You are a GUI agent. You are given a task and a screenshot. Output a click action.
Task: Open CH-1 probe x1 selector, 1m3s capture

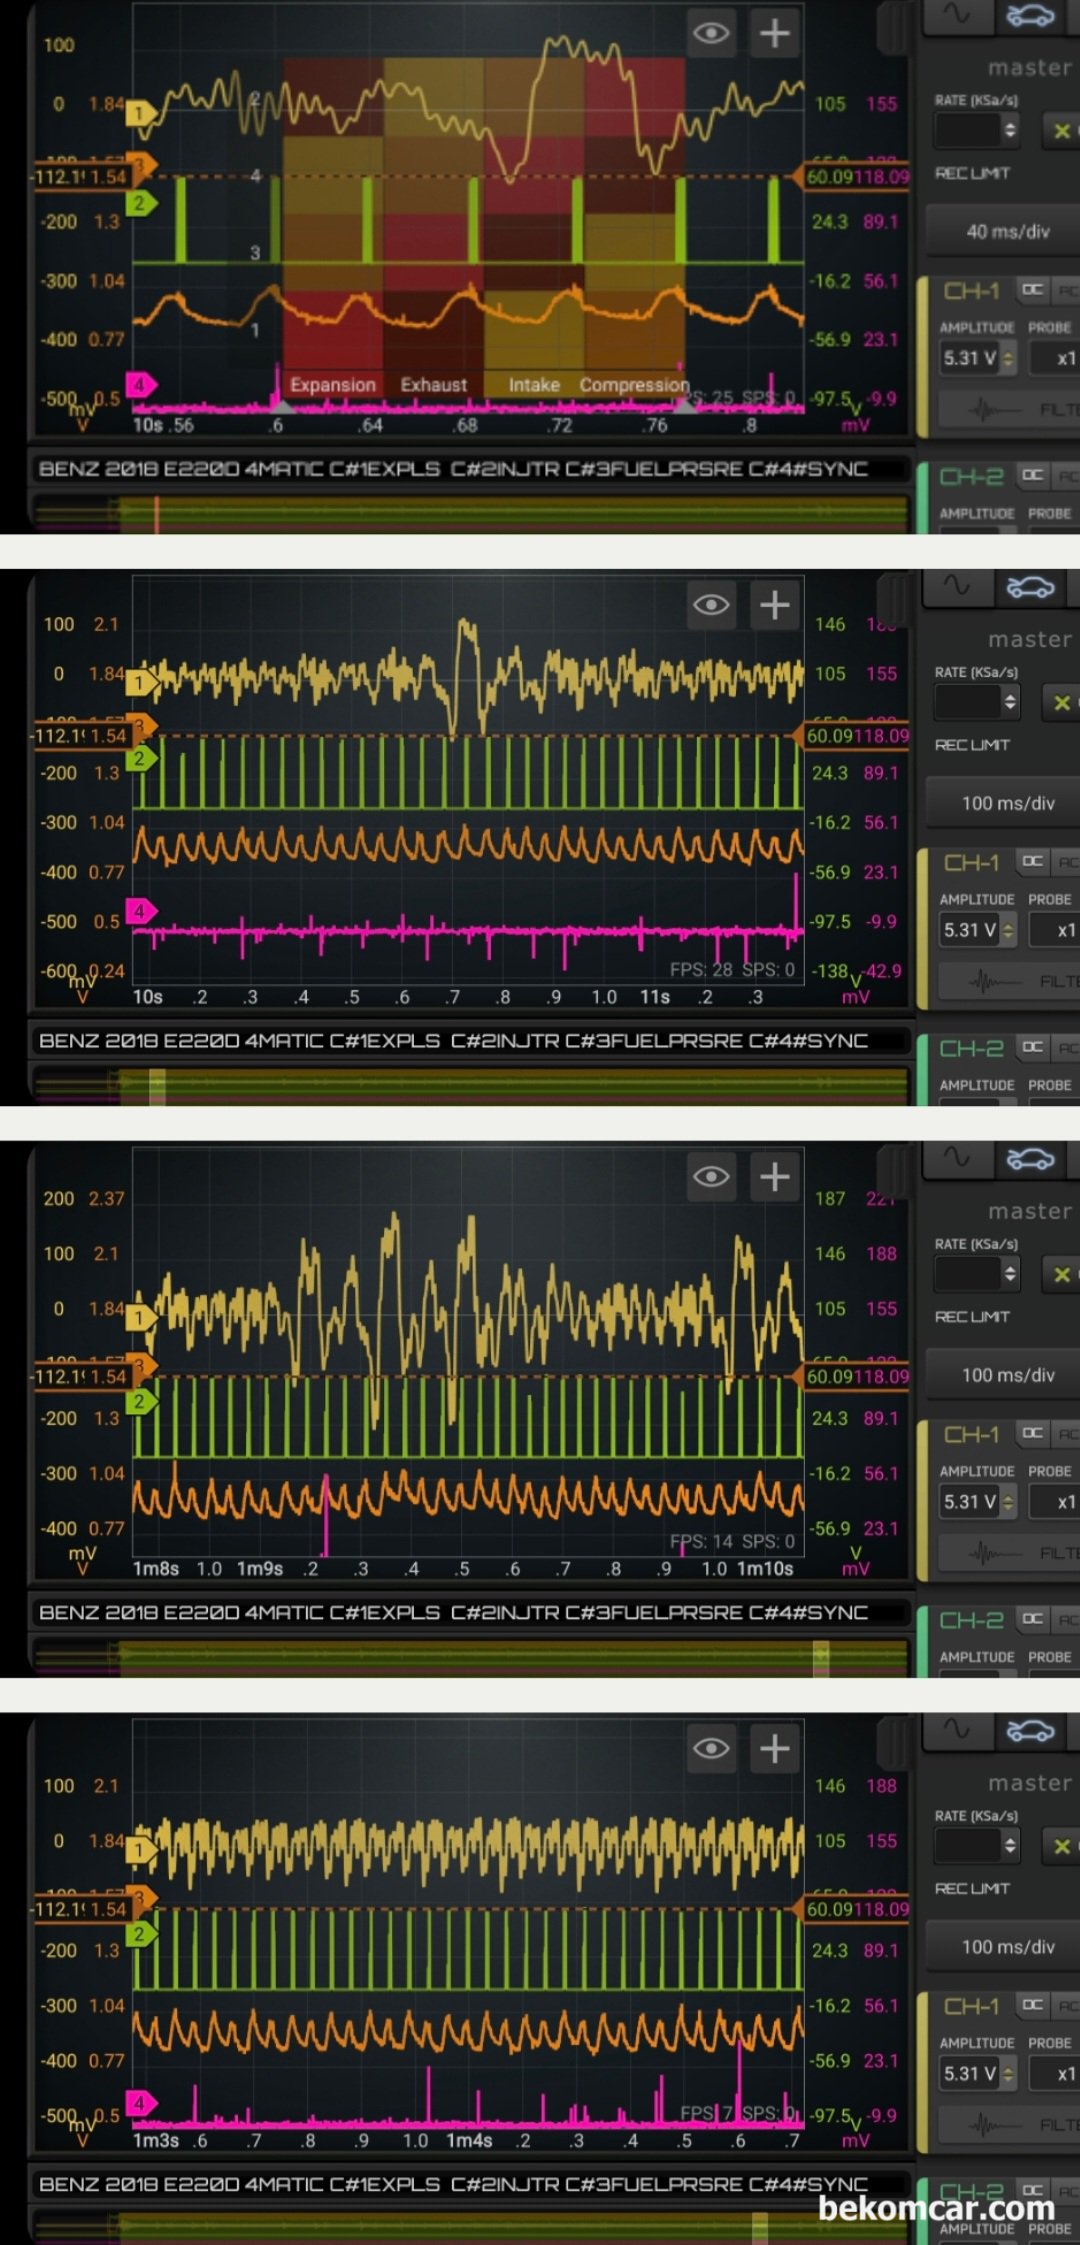(x=1055, y=2074)
